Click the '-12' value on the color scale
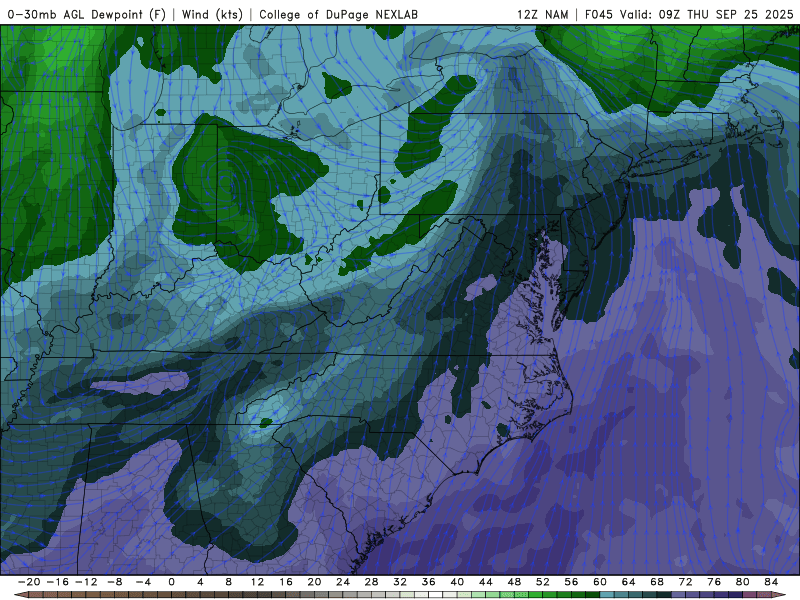This screenshot has height=600, width=800. click(86, 582)
